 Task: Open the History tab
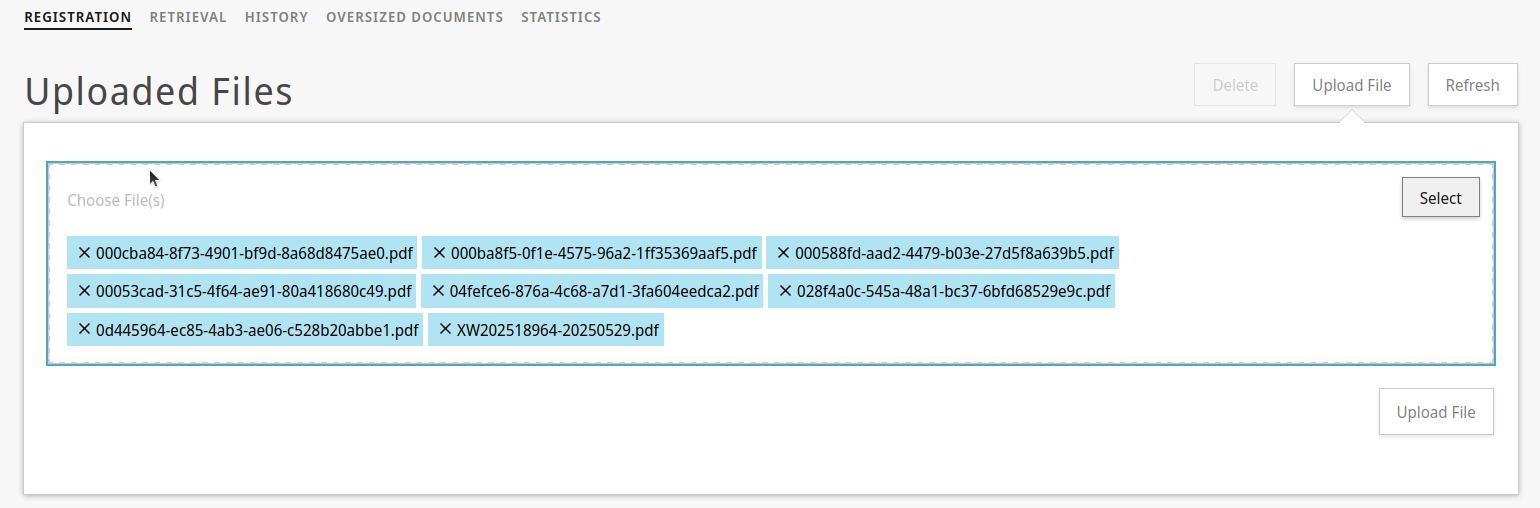[276, 17]
